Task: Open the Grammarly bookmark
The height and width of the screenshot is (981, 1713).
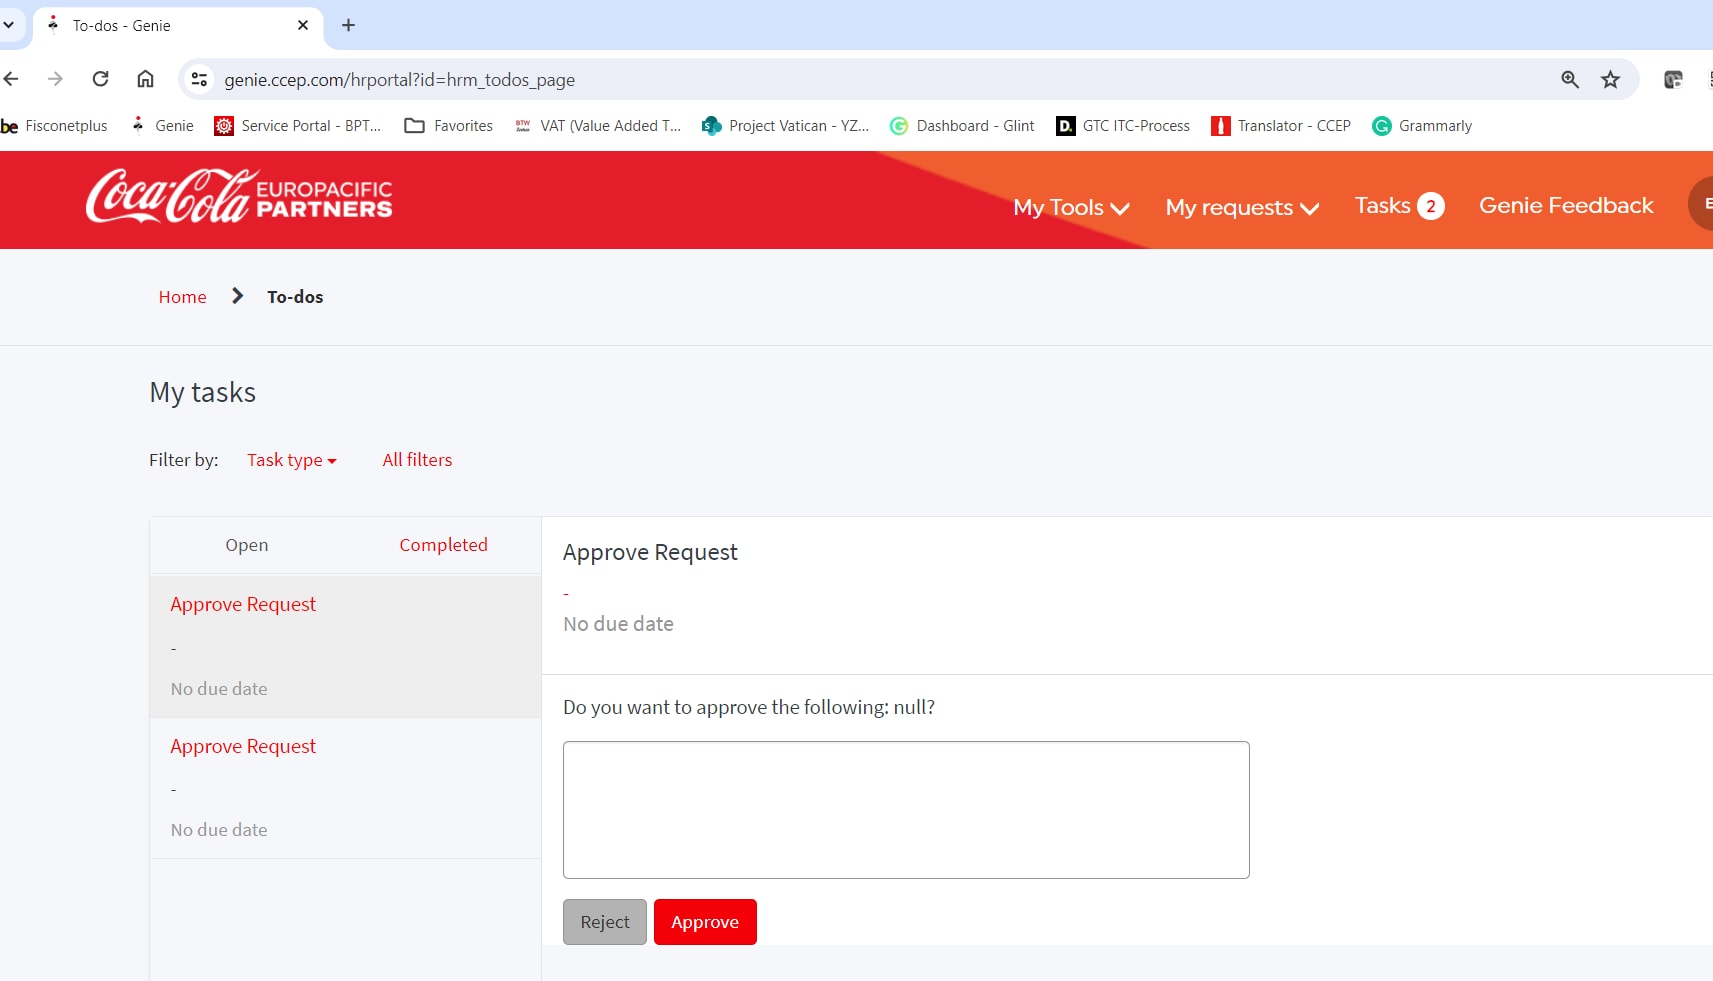Action: [x=1422, y=126]
